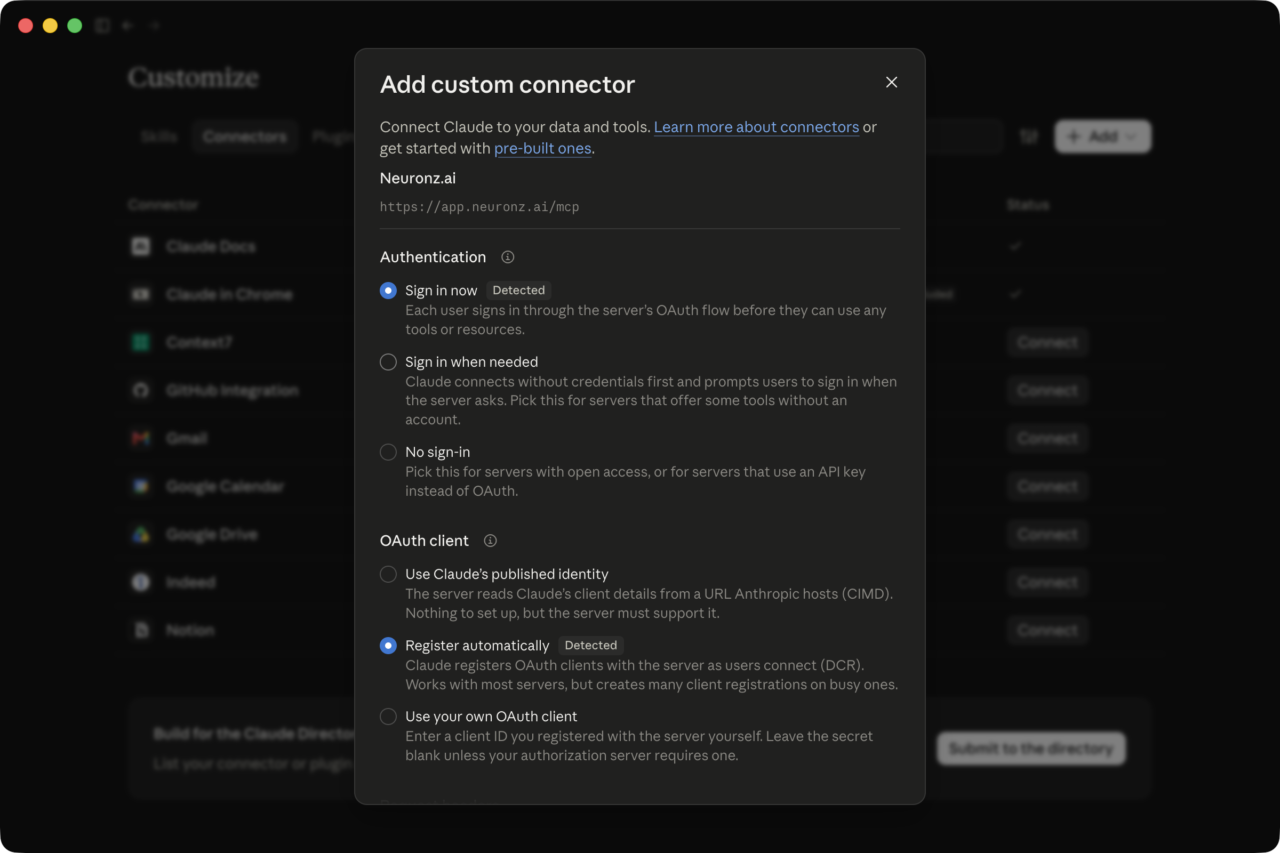The image size is (1280, 853).
Task: Select Use your own OAuth client
Action: (x=388, y=716)
